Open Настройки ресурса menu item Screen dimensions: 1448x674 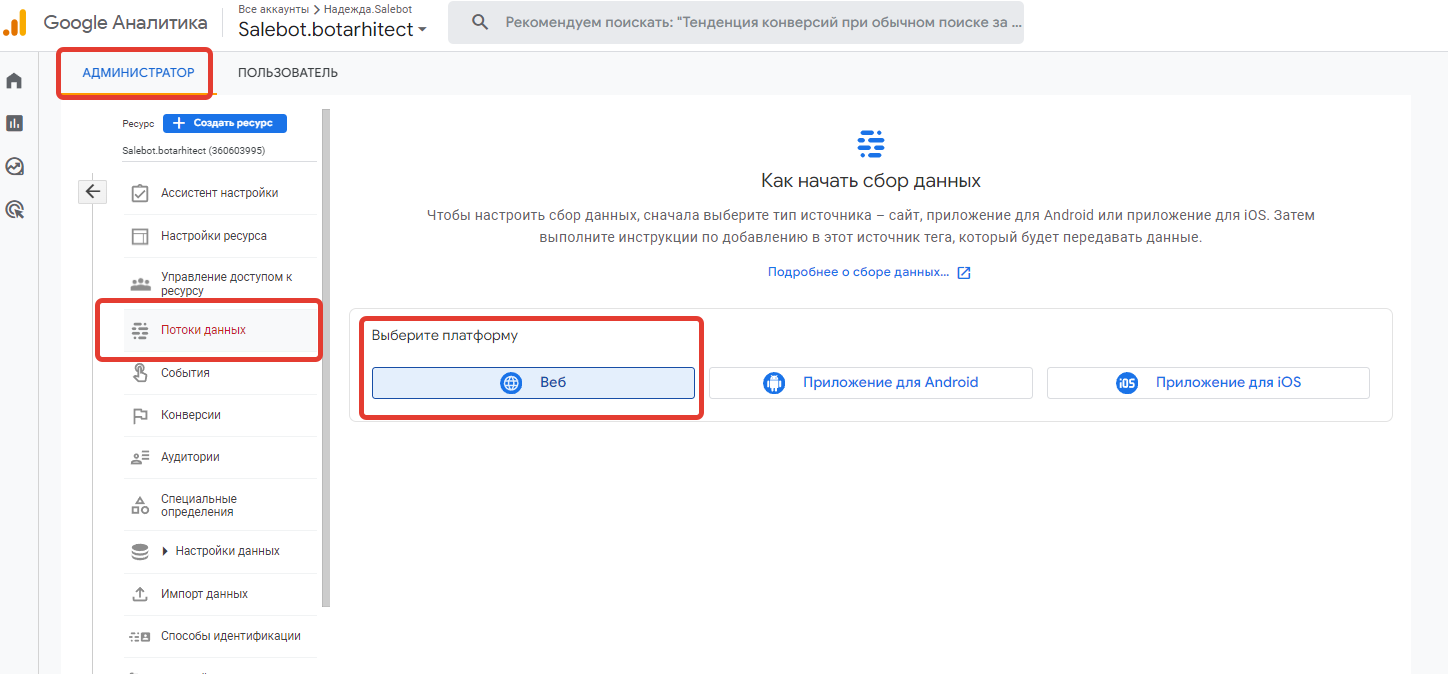[213, 236]
